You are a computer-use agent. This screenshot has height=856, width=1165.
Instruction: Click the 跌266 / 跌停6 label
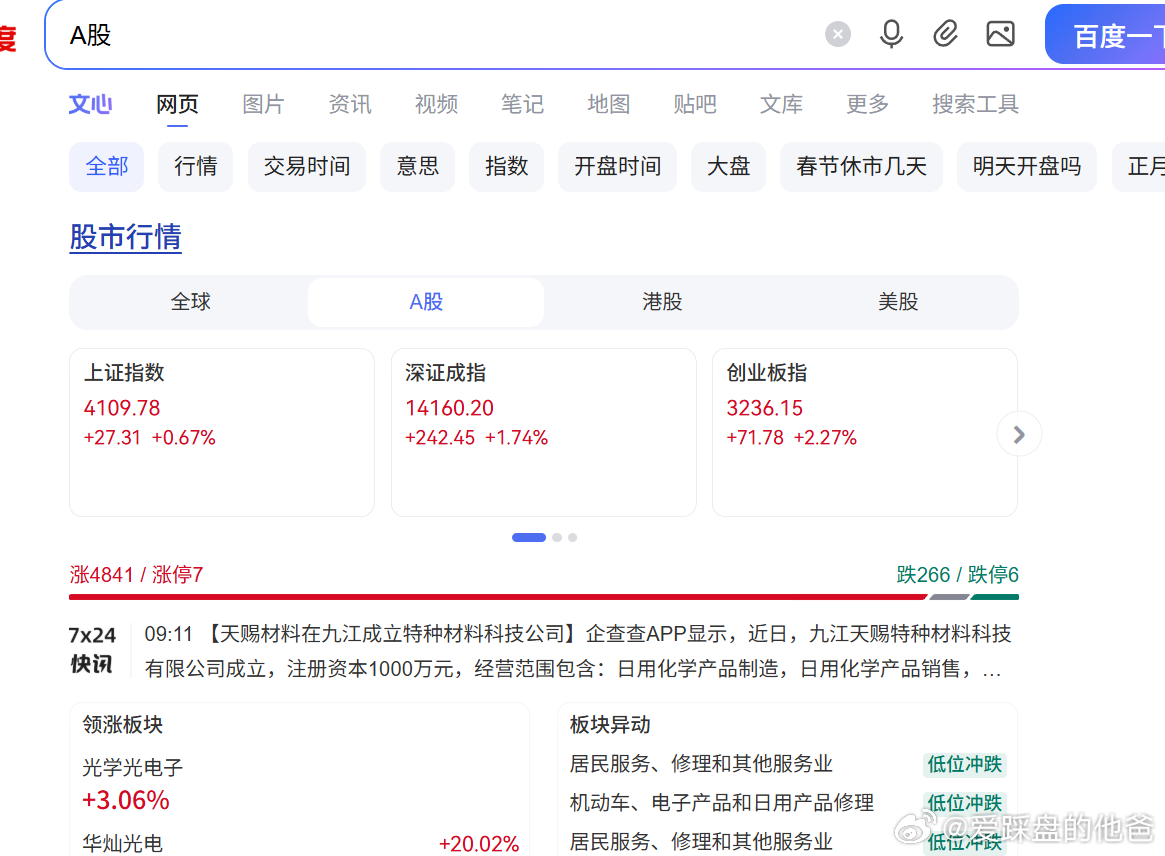pyautogui.click(x=957, y=574)
